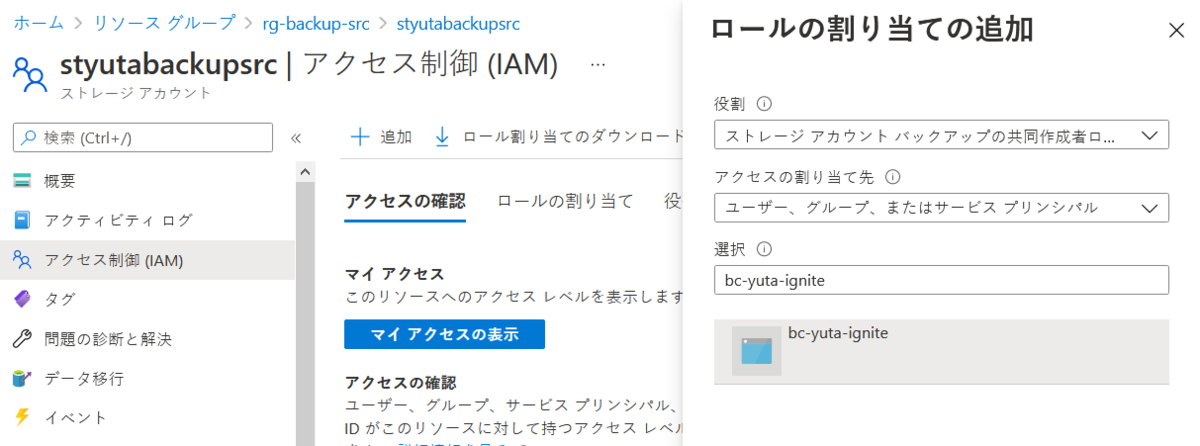Image resolution: width=1200 pixels, height=446 pixels.
Task: Open the 役割 role dropdown
Action: tap(941, 135)
